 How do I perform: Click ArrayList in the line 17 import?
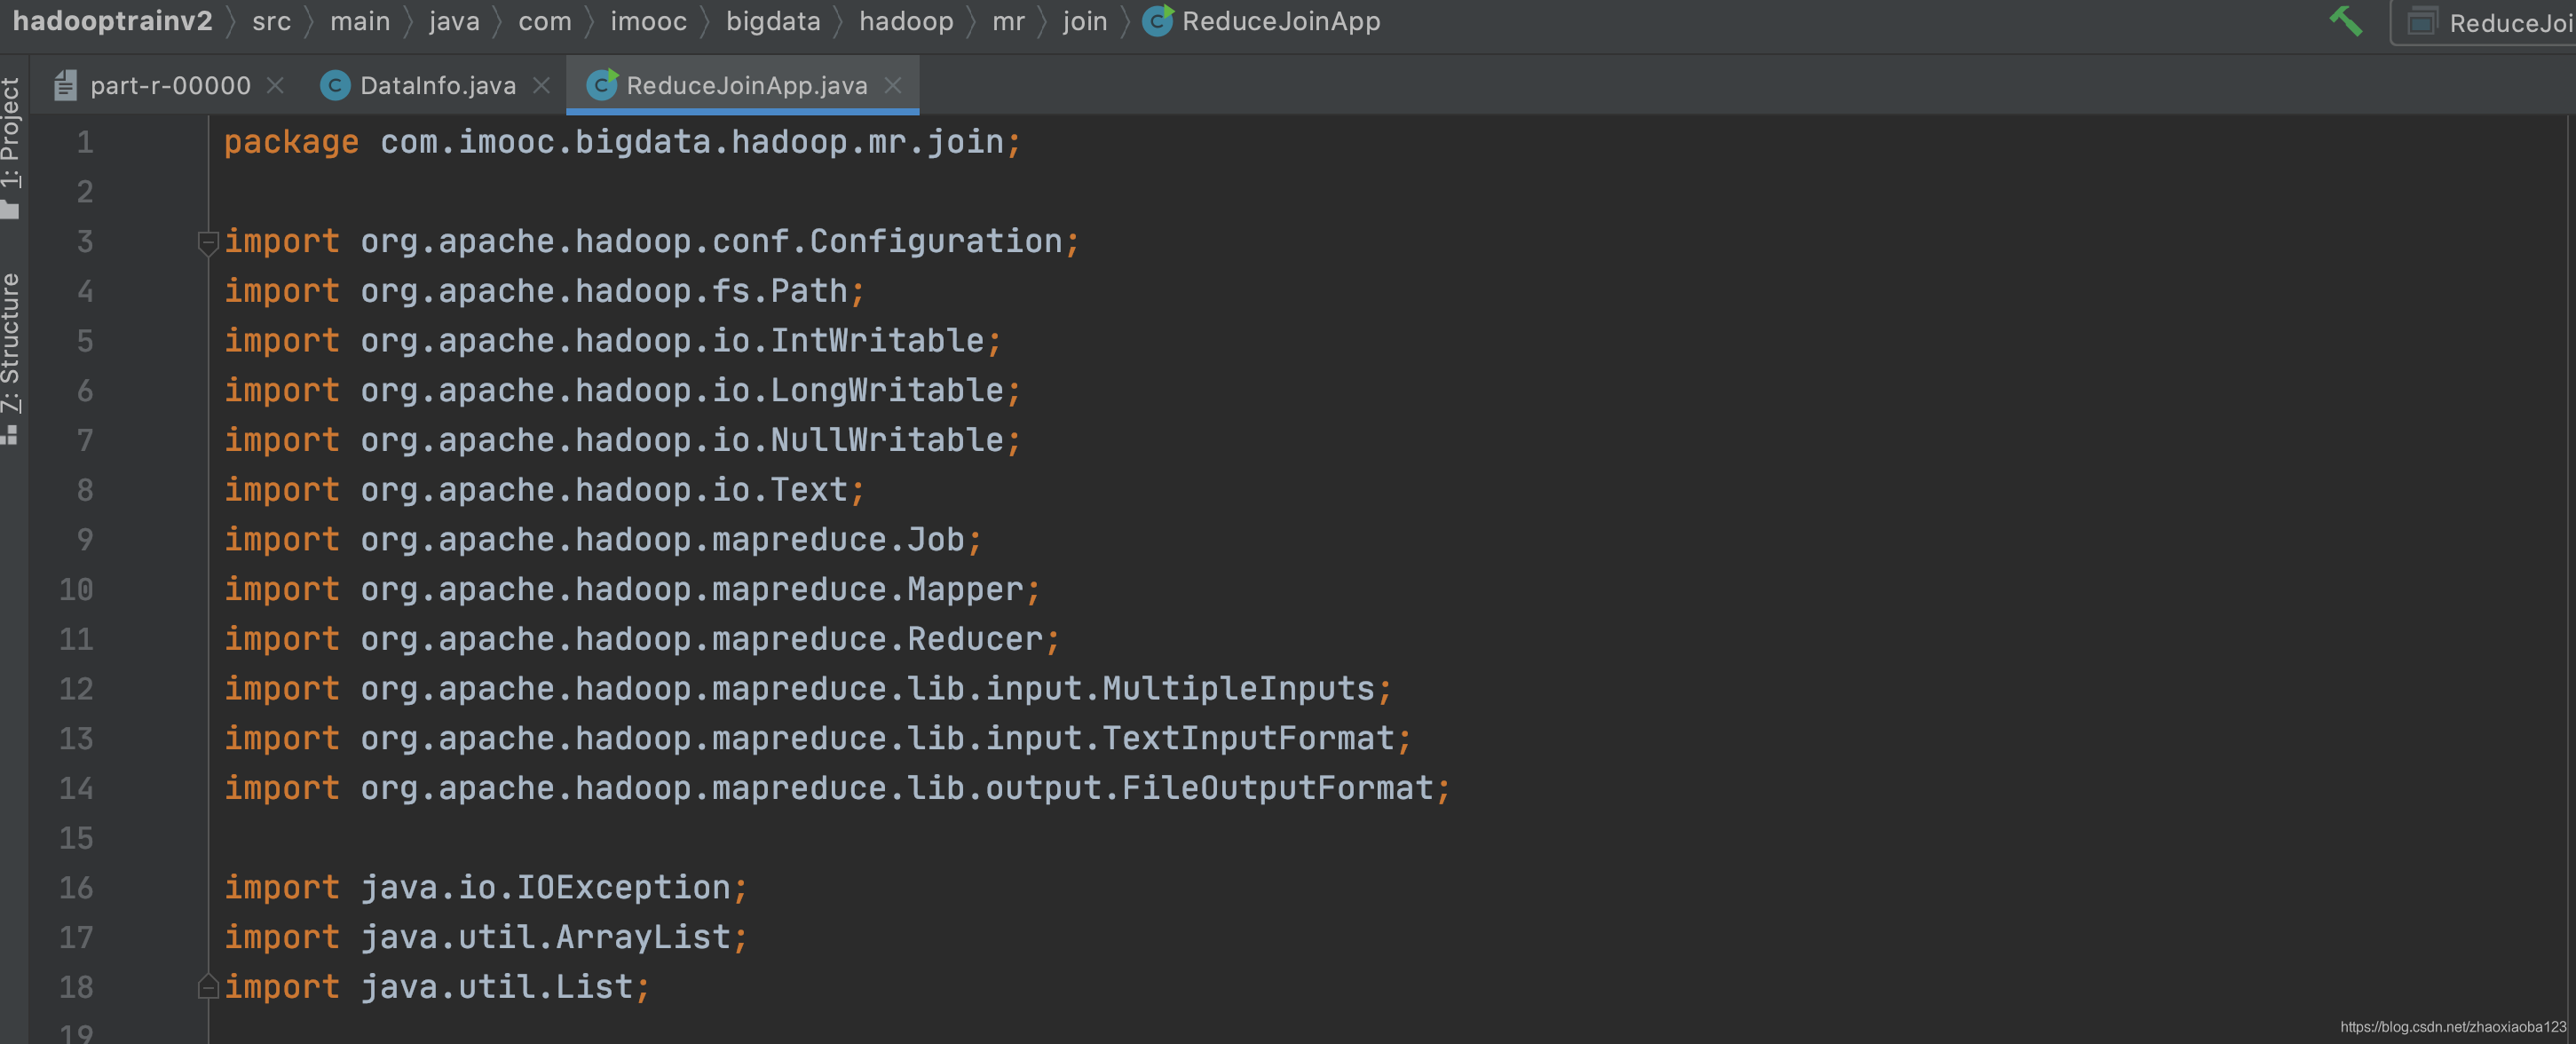[643, 937]
